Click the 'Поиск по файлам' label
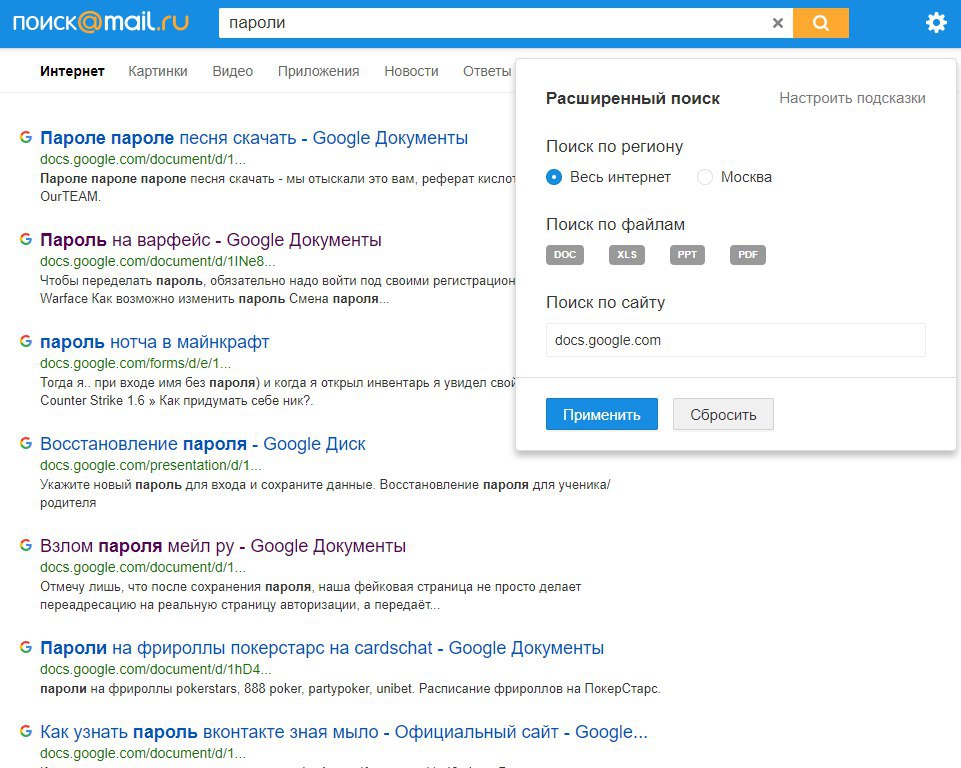Screen dimensions: 961x768 point(615,224)
